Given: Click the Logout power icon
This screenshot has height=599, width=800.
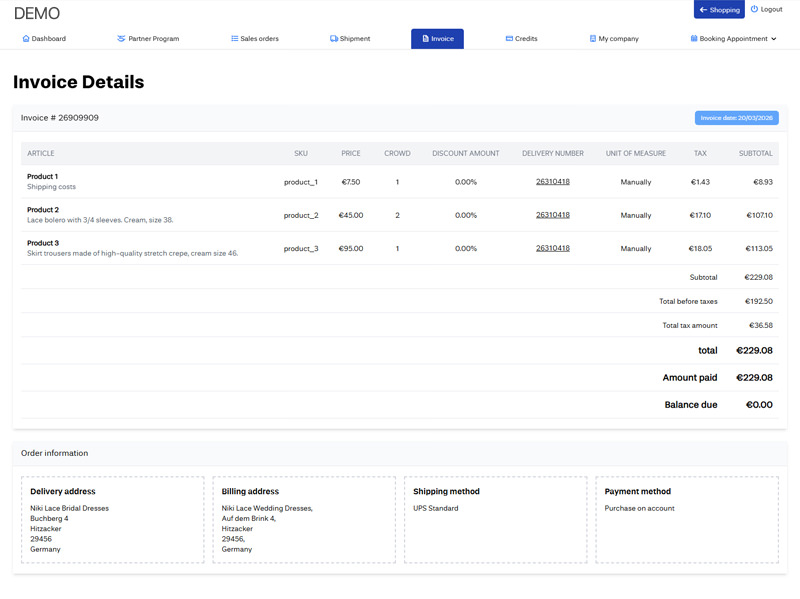Looking at the screenshot, I should 754,9.
